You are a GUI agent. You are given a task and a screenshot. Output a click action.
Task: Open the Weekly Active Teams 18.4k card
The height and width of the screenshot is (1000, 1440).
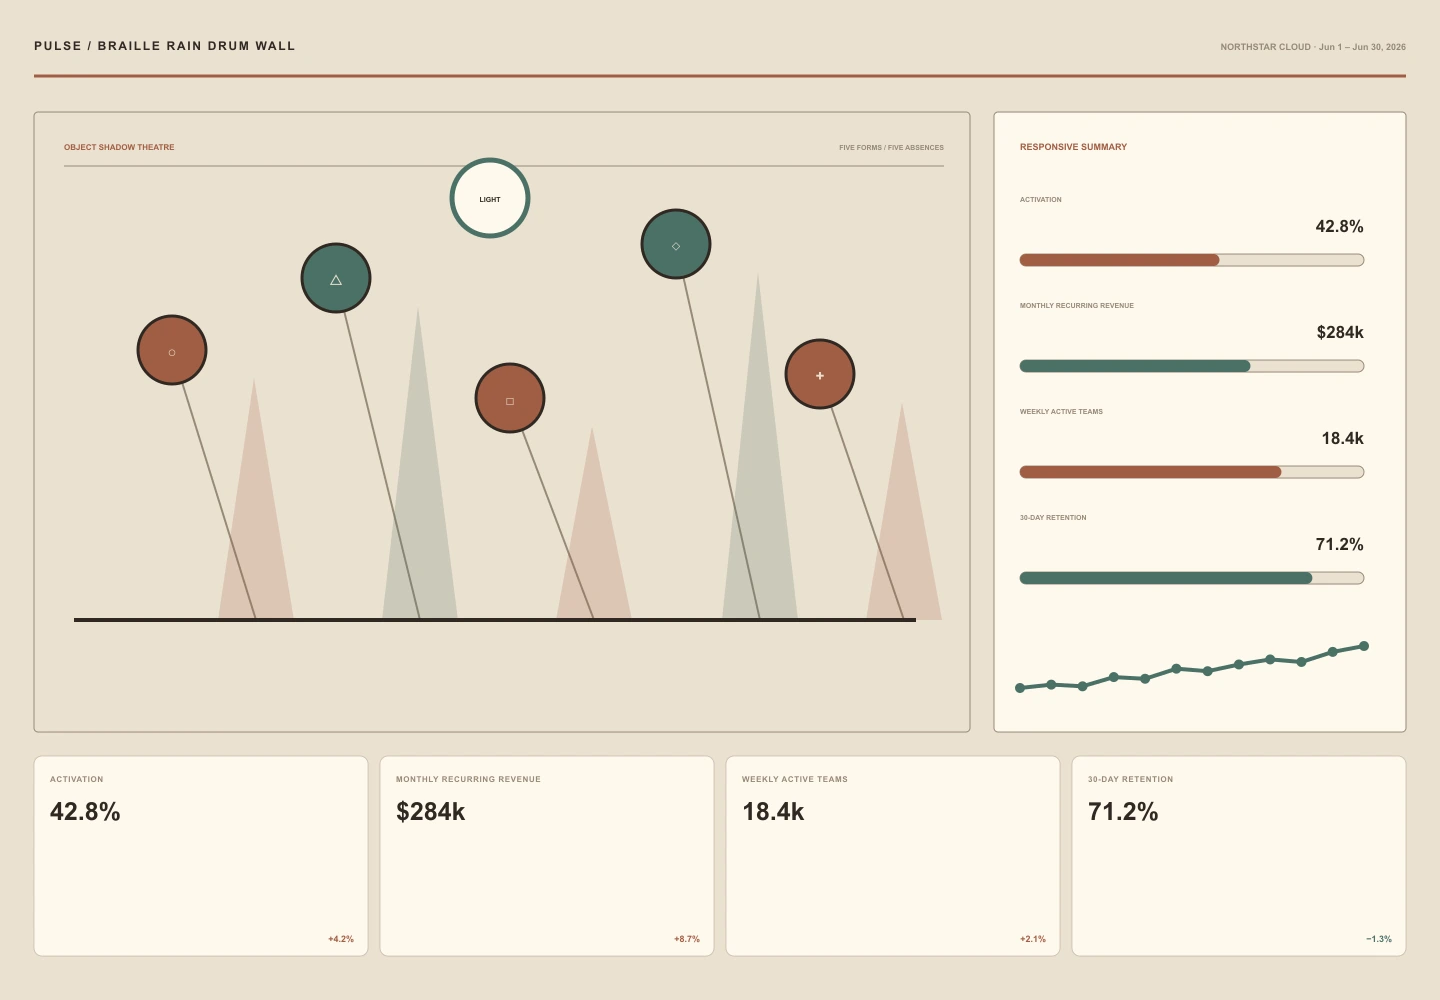pos(893,856)
